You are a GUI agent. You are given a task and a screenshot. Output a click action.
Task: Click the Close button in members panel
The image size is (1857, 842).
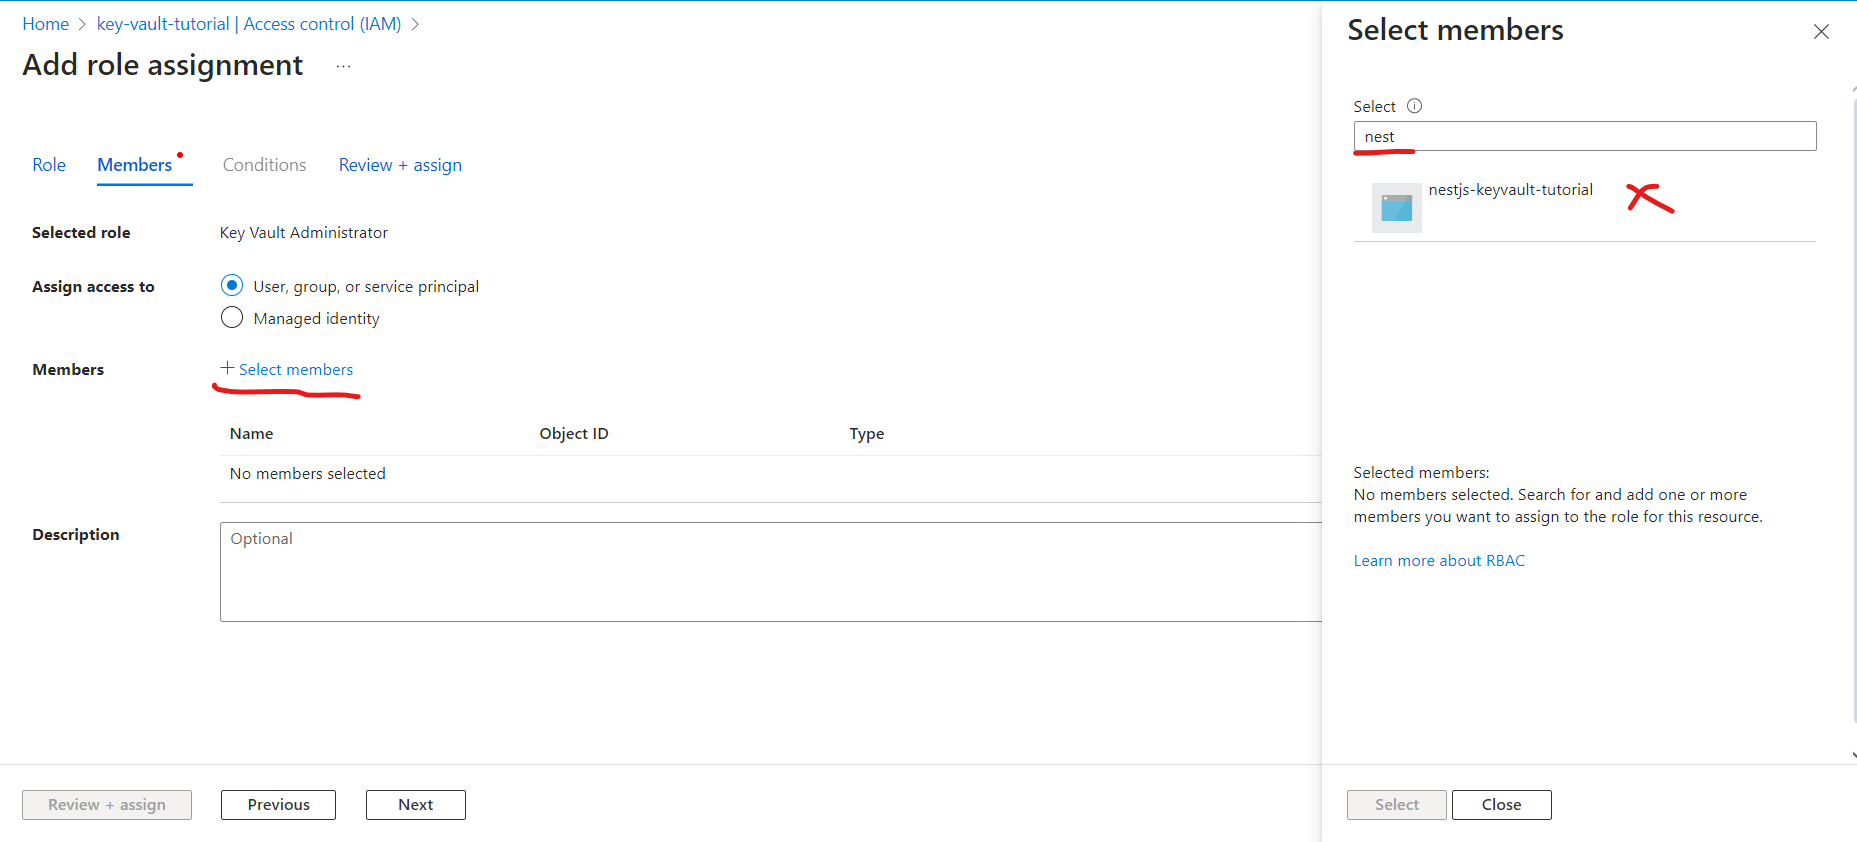point(1502,805)
